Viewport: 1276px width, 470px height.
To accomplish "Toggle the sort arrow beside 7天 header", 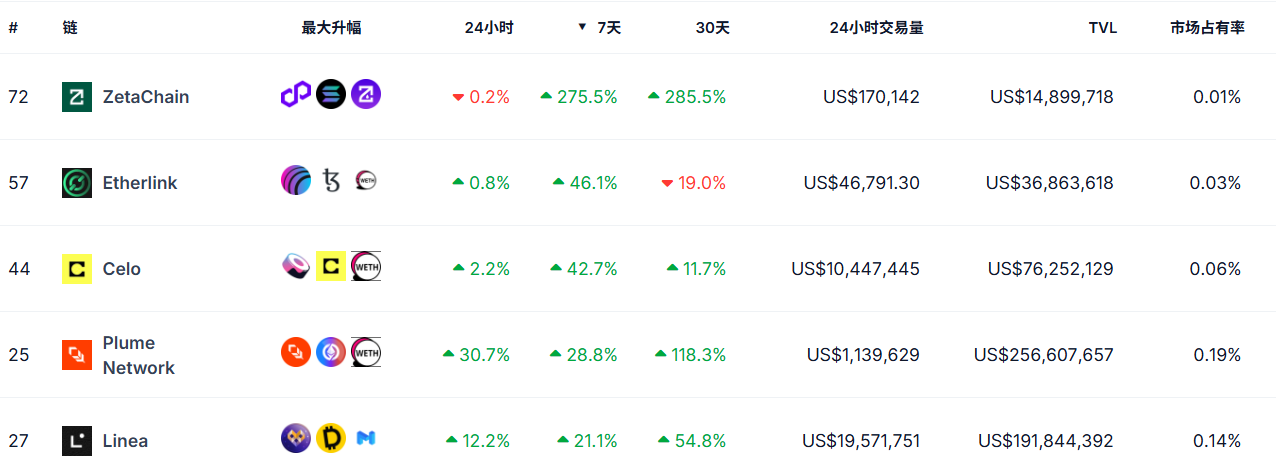I will [x=582, y=27].
